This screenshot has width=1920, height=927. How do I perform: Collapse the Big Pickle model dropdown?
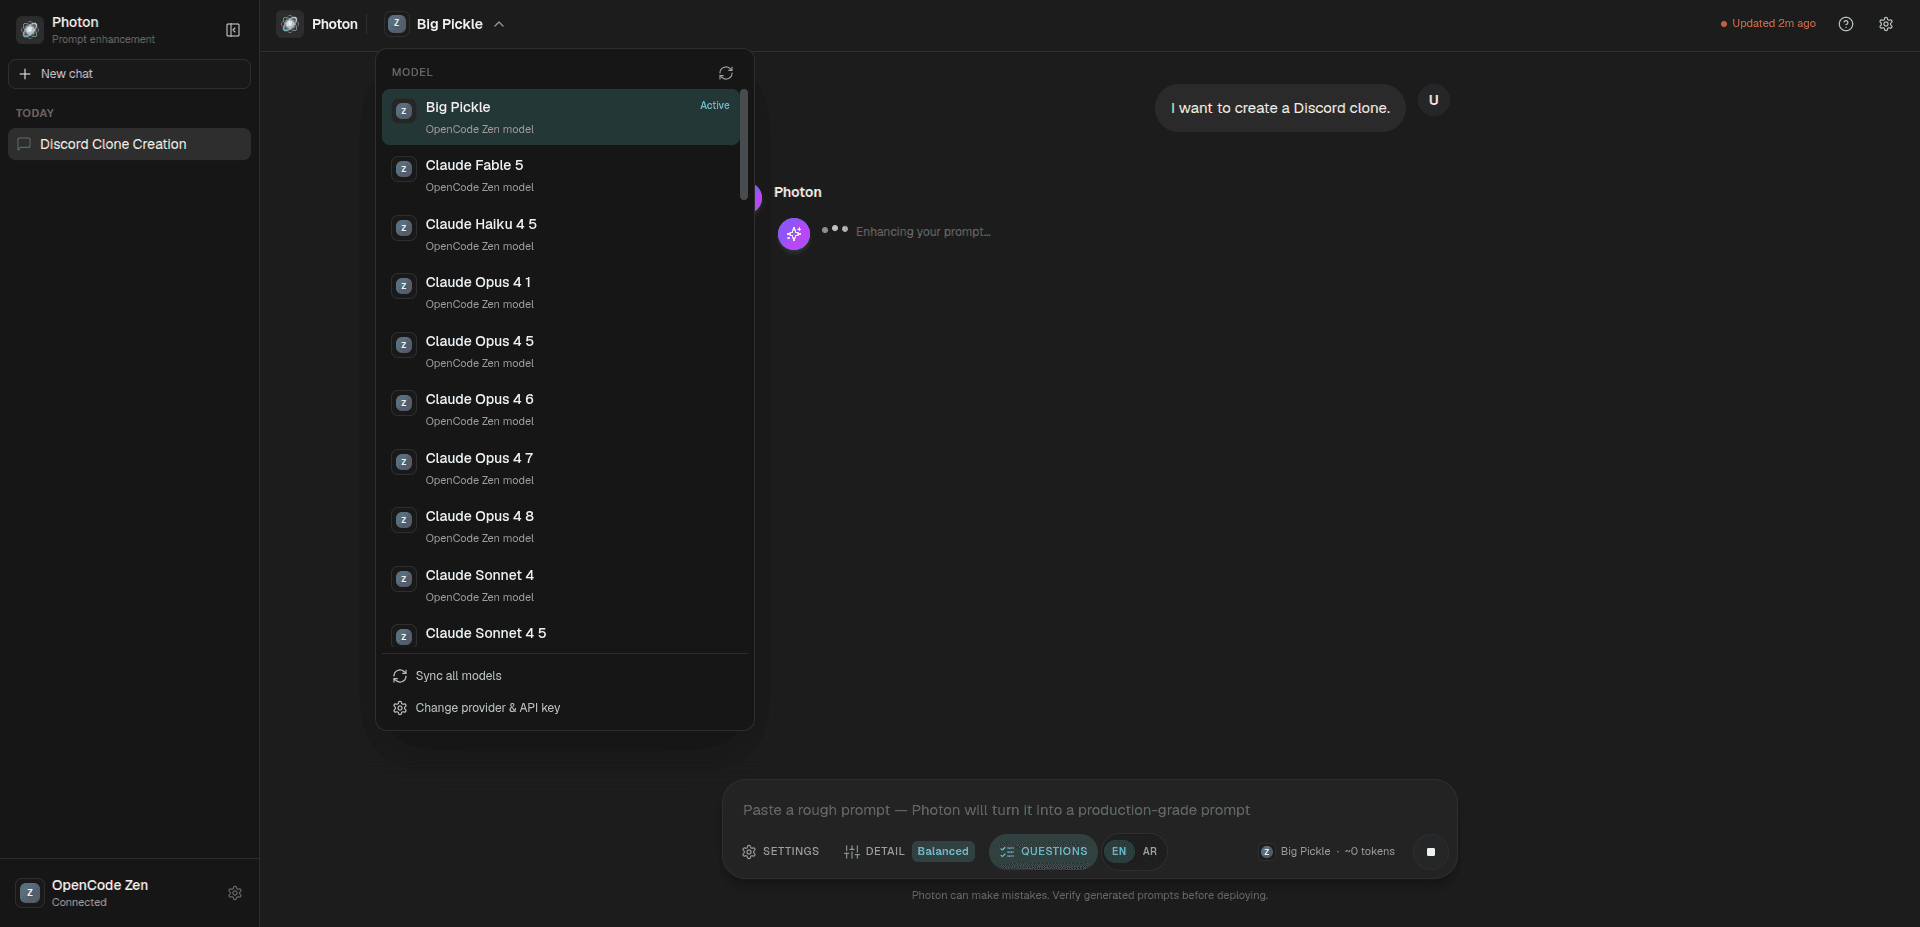tap(445, 24)
